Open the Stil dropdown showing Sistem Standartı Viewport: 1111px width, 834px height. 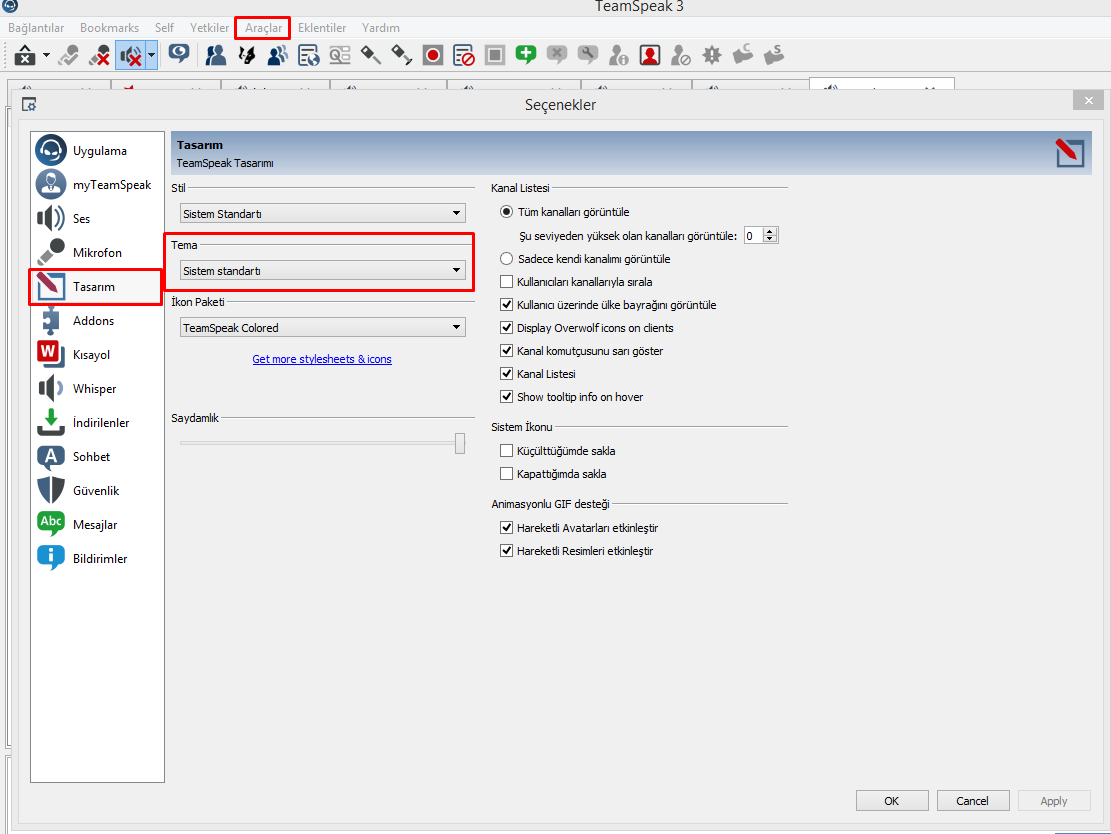(x=322, y=213)
